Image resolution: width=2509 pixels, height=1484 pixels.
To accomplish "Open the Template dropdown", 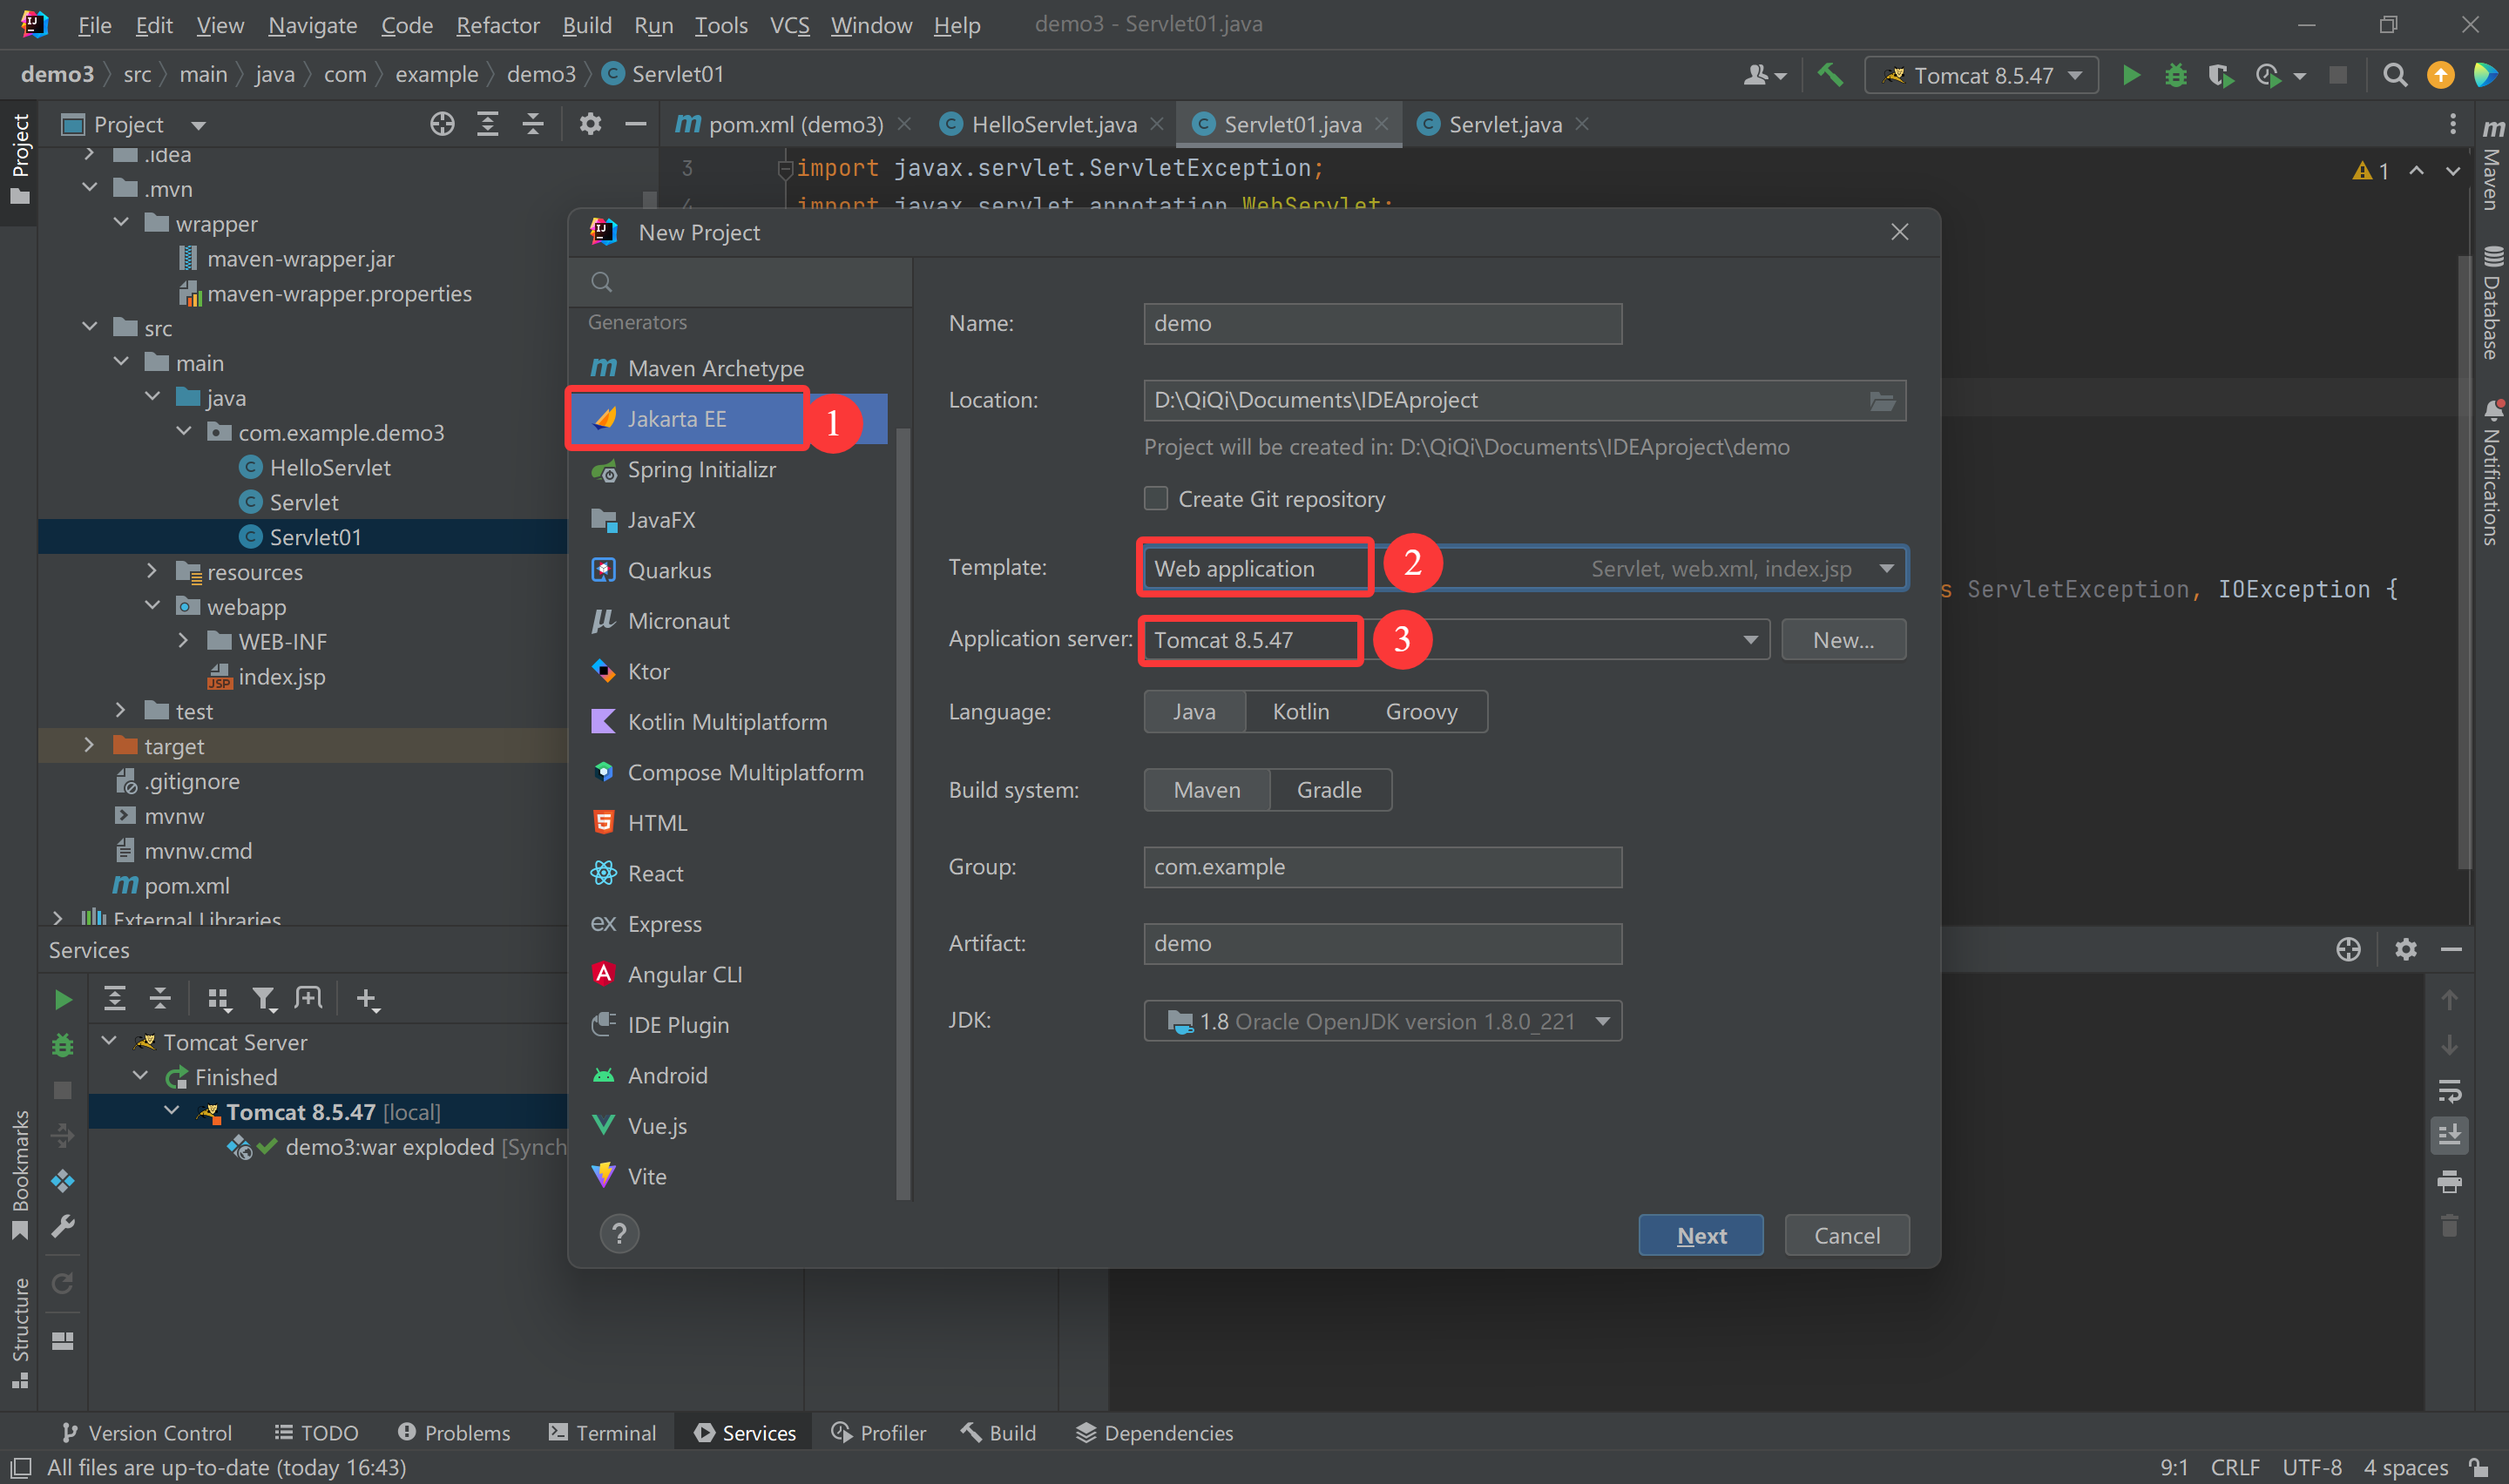I will point(1886,569).
